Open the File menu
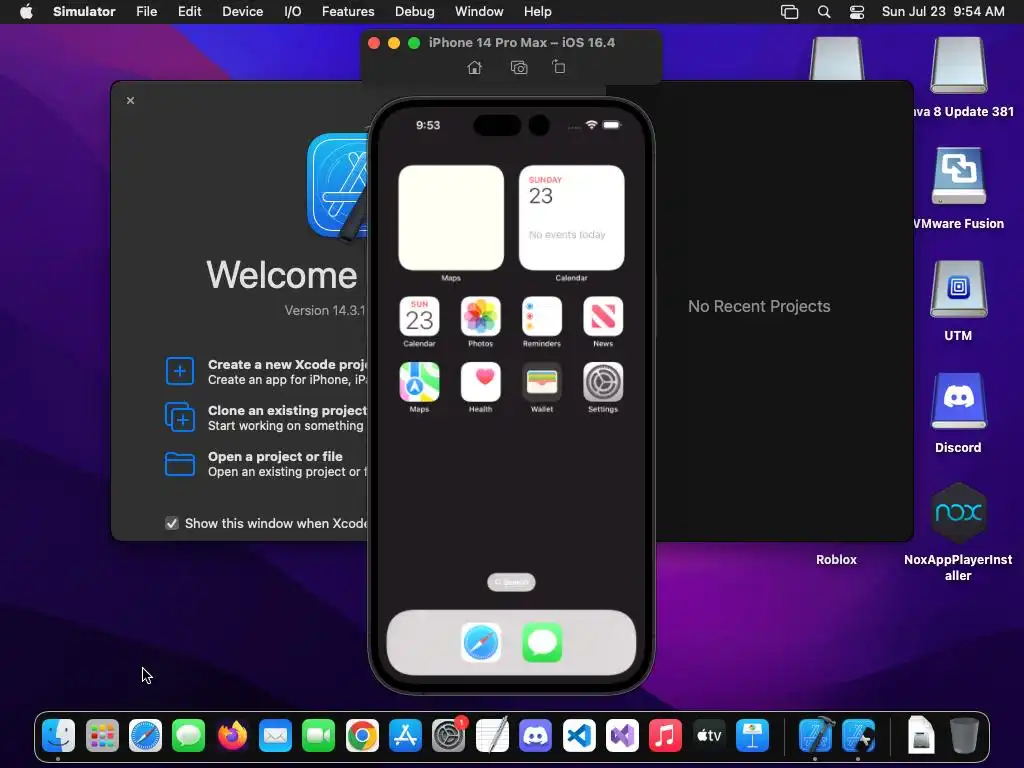Image resolution: width=1024 pixels, height=768 pixels. click(146, 12)
